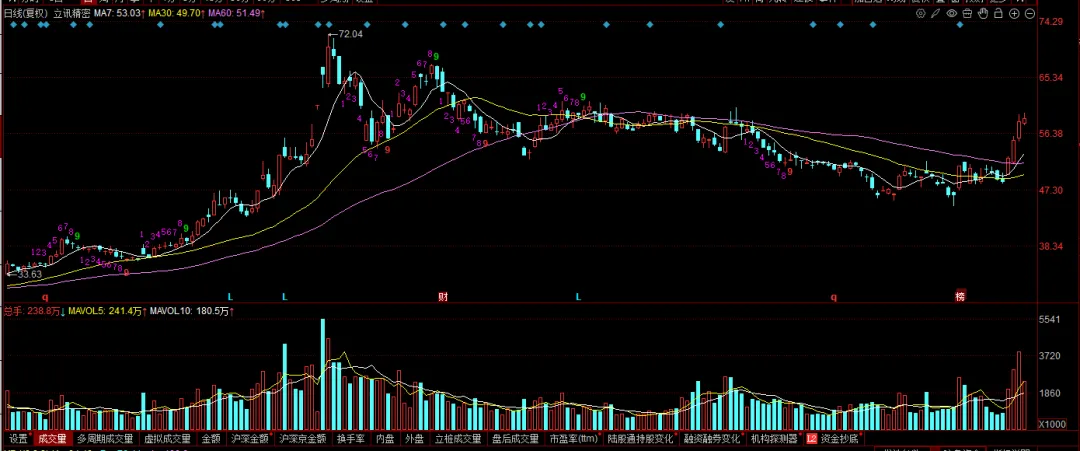Select the 立桩成交量 tab
This screenshot has height=451, width=1080.
(x=458, y=439)
